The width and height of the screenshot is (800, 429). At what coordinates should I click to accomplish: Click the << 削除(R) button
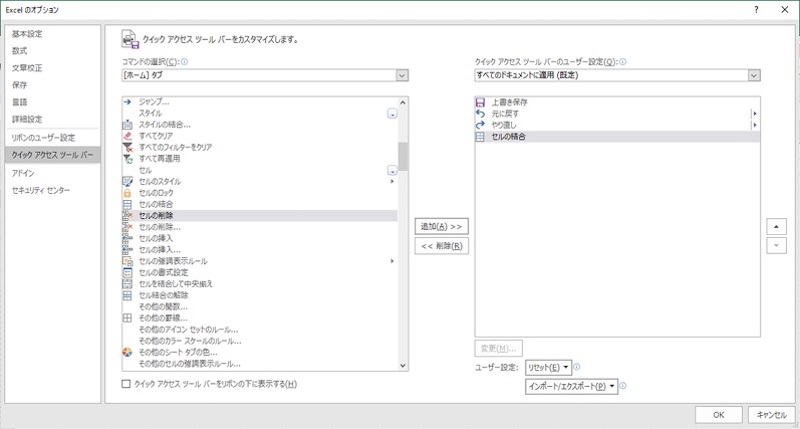(441, 246)
